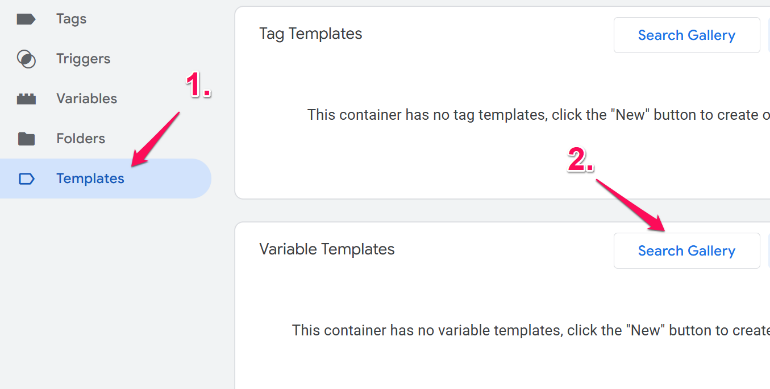Click the Tags label icon in sidebar
Screen dimensions: 770x389
26,19
